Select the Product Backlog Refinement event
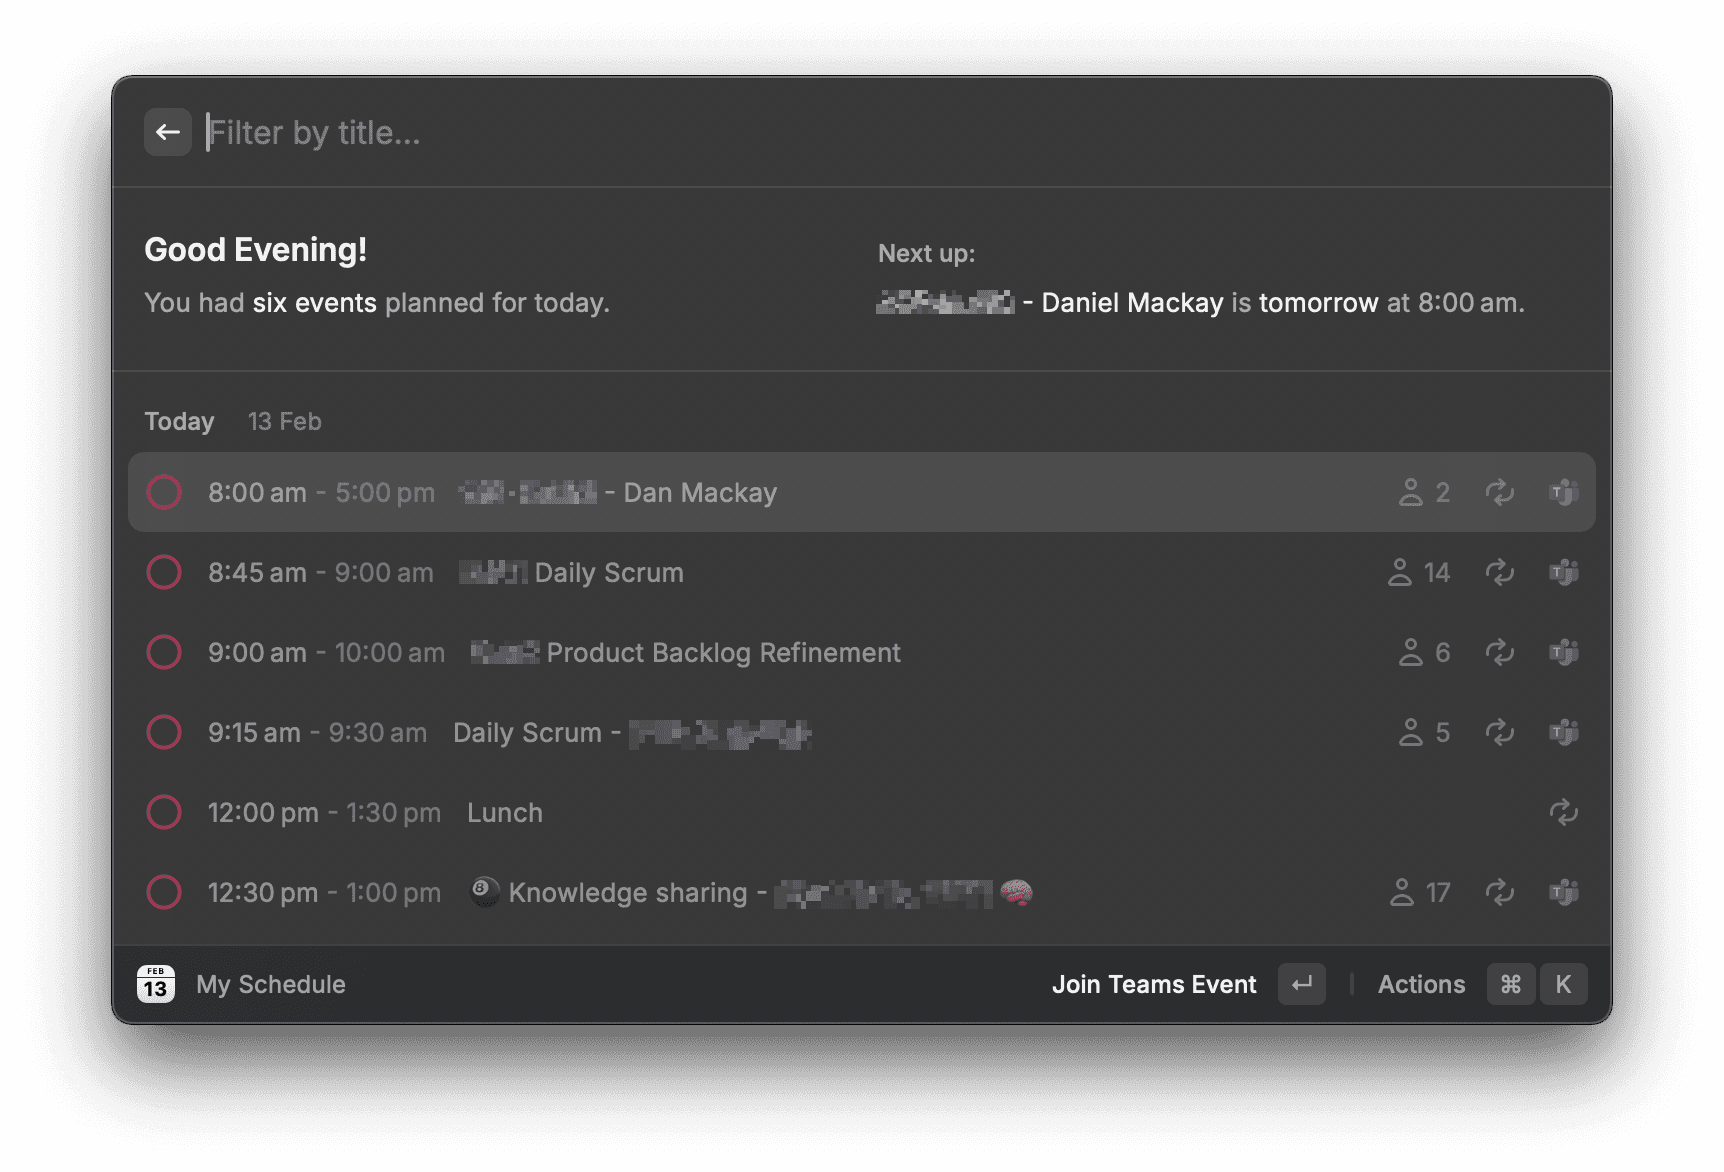1724x1172 pixels. tap(862, 652)
